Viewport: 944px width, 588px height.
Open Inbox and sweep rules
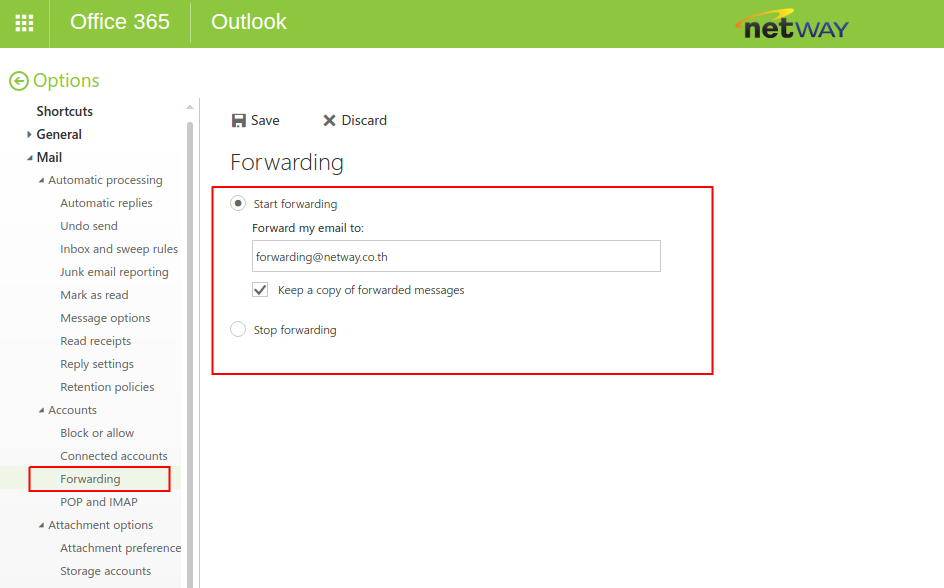[x=119, y=249]
